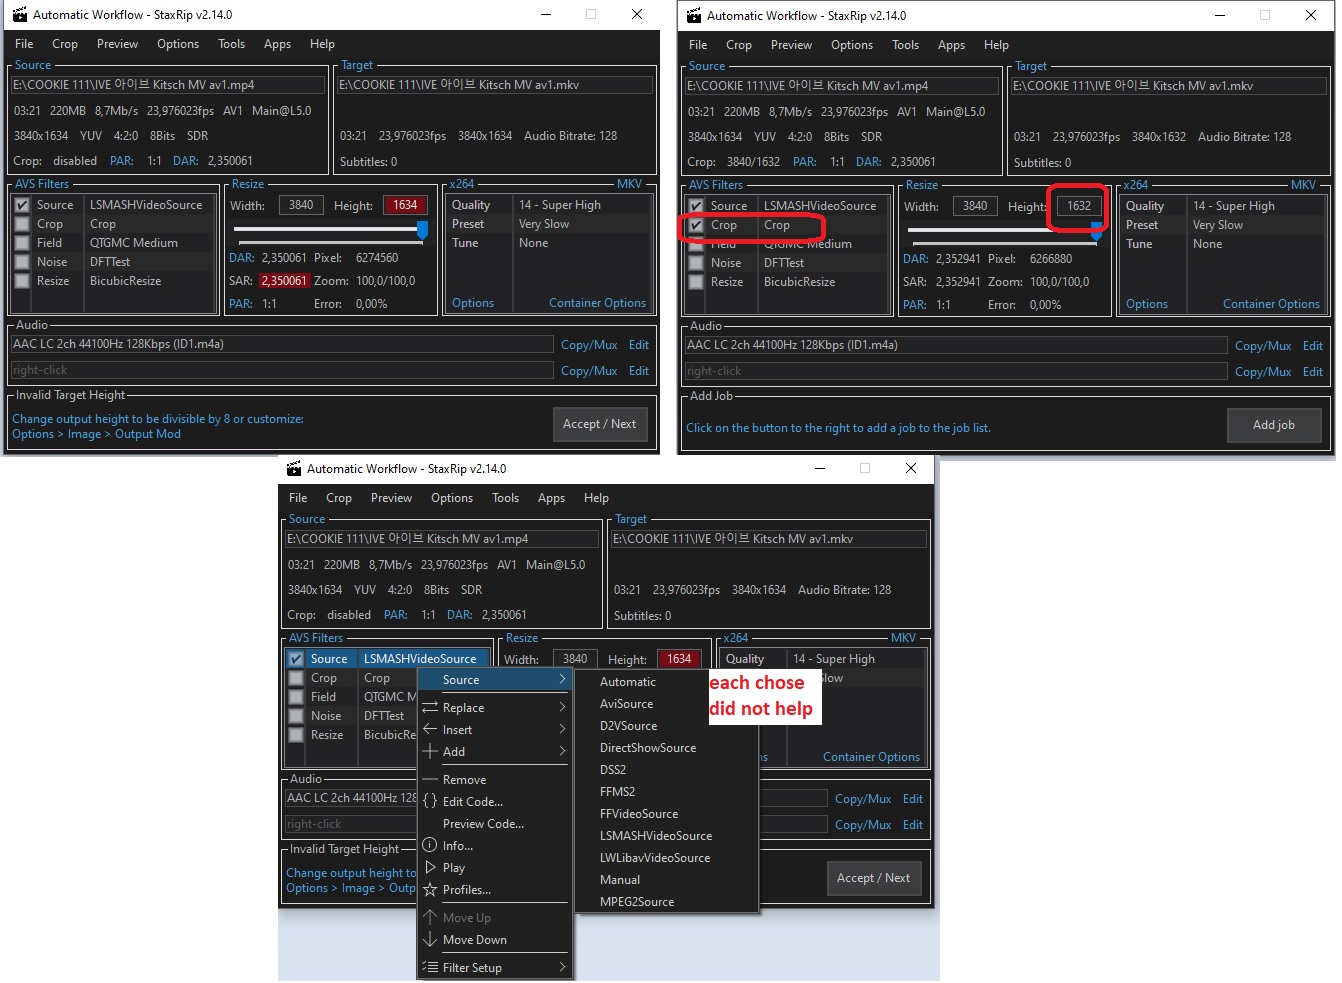Click the Add plus icon in the context menu
The width and height of the screenshot is (1342, 983).
(430, 751)
